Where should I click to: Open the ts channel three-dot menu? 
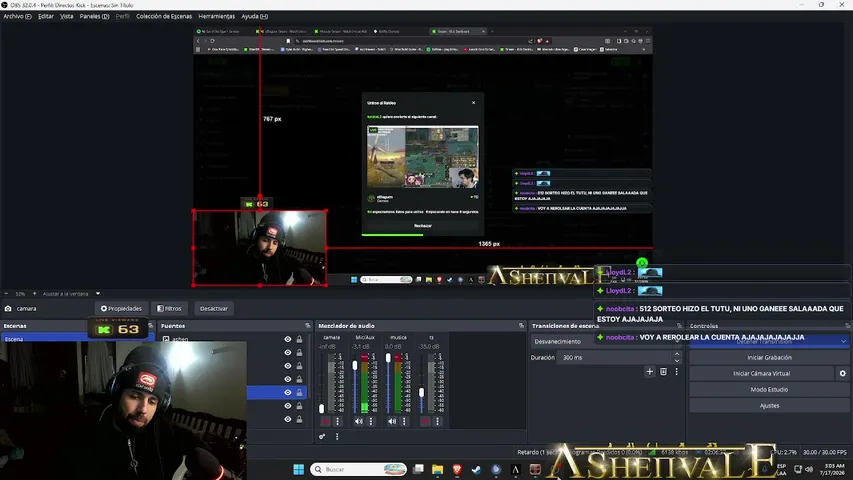[x=437, y=421]
